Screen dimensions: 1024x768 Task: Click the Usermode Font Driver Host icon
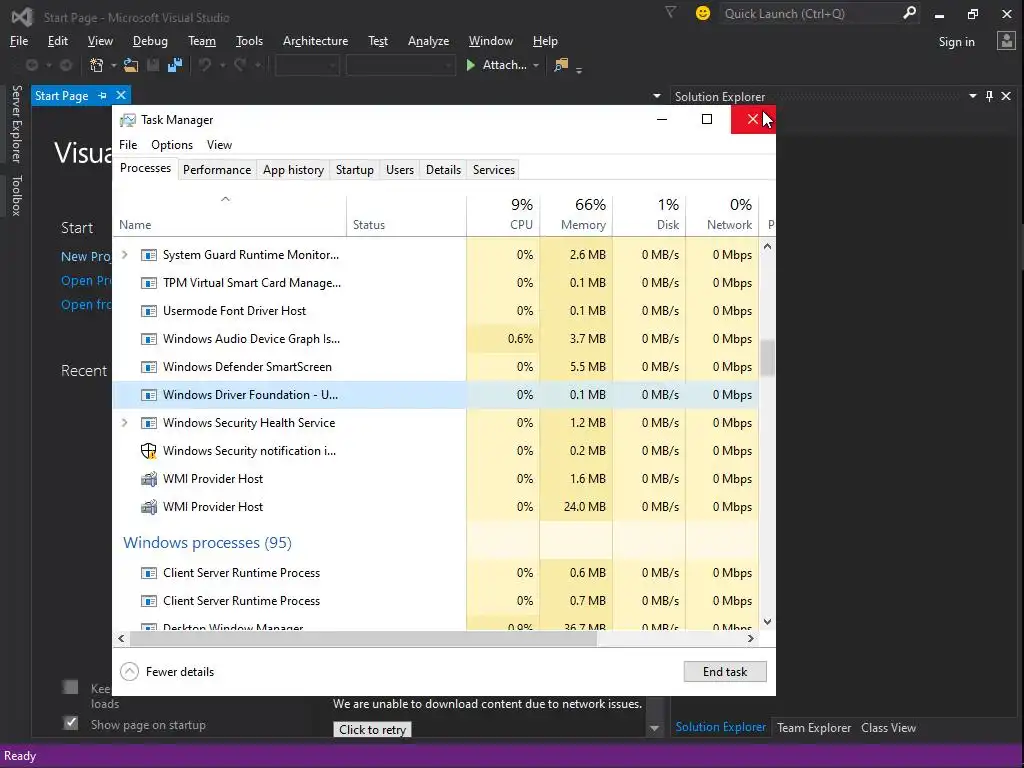[x=149, y=311]
